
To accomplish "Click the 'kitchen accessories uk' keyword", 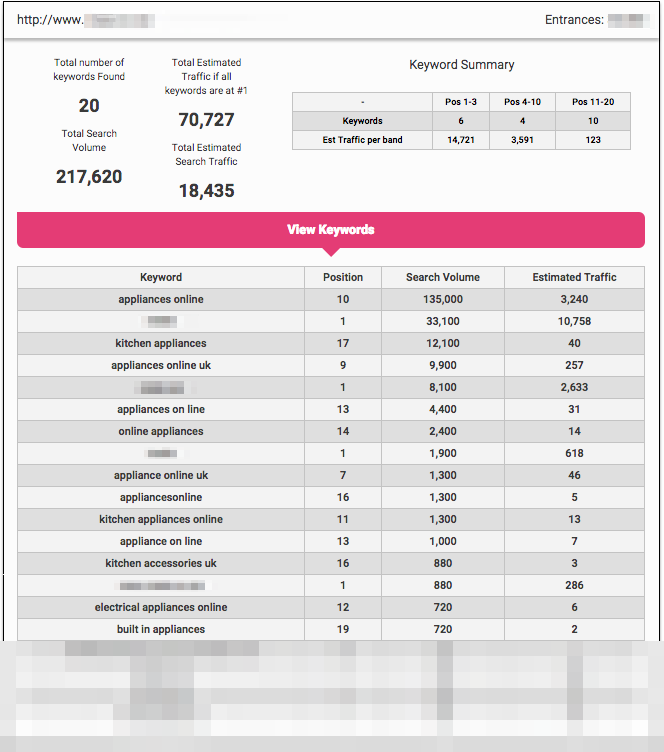I will [161, 563].
